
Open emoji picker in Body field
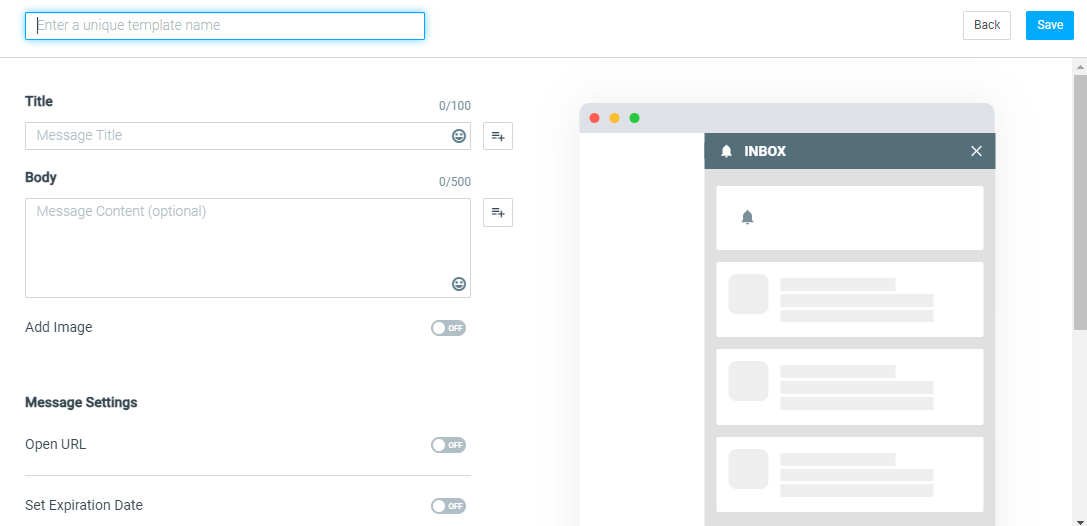coord(459,283)
